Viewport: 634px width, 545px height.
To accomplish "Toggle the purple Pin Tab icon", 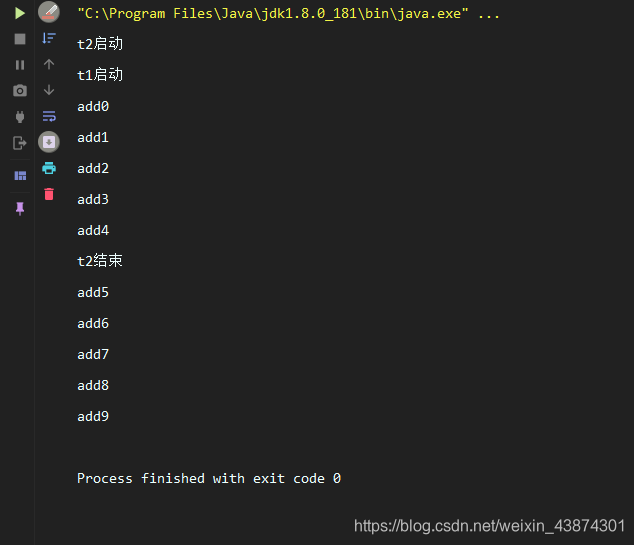I will click(20, 209).
